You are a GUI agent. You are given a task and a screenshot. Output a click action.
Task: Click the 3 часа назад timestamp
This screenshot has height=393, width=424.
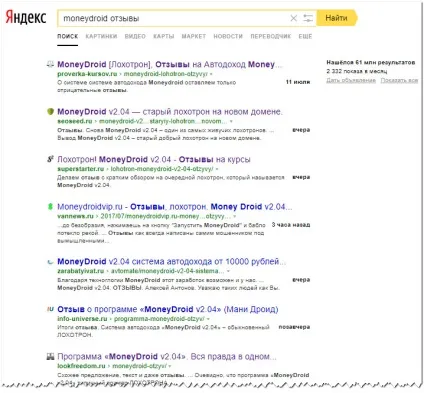(x=291, y=225)
